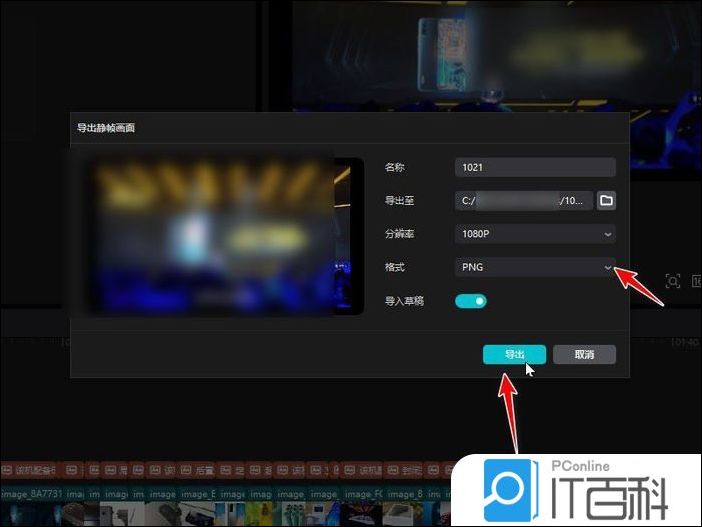Click the folder browse icon beside the export path
Screen dimensions: 702x527
606,200
